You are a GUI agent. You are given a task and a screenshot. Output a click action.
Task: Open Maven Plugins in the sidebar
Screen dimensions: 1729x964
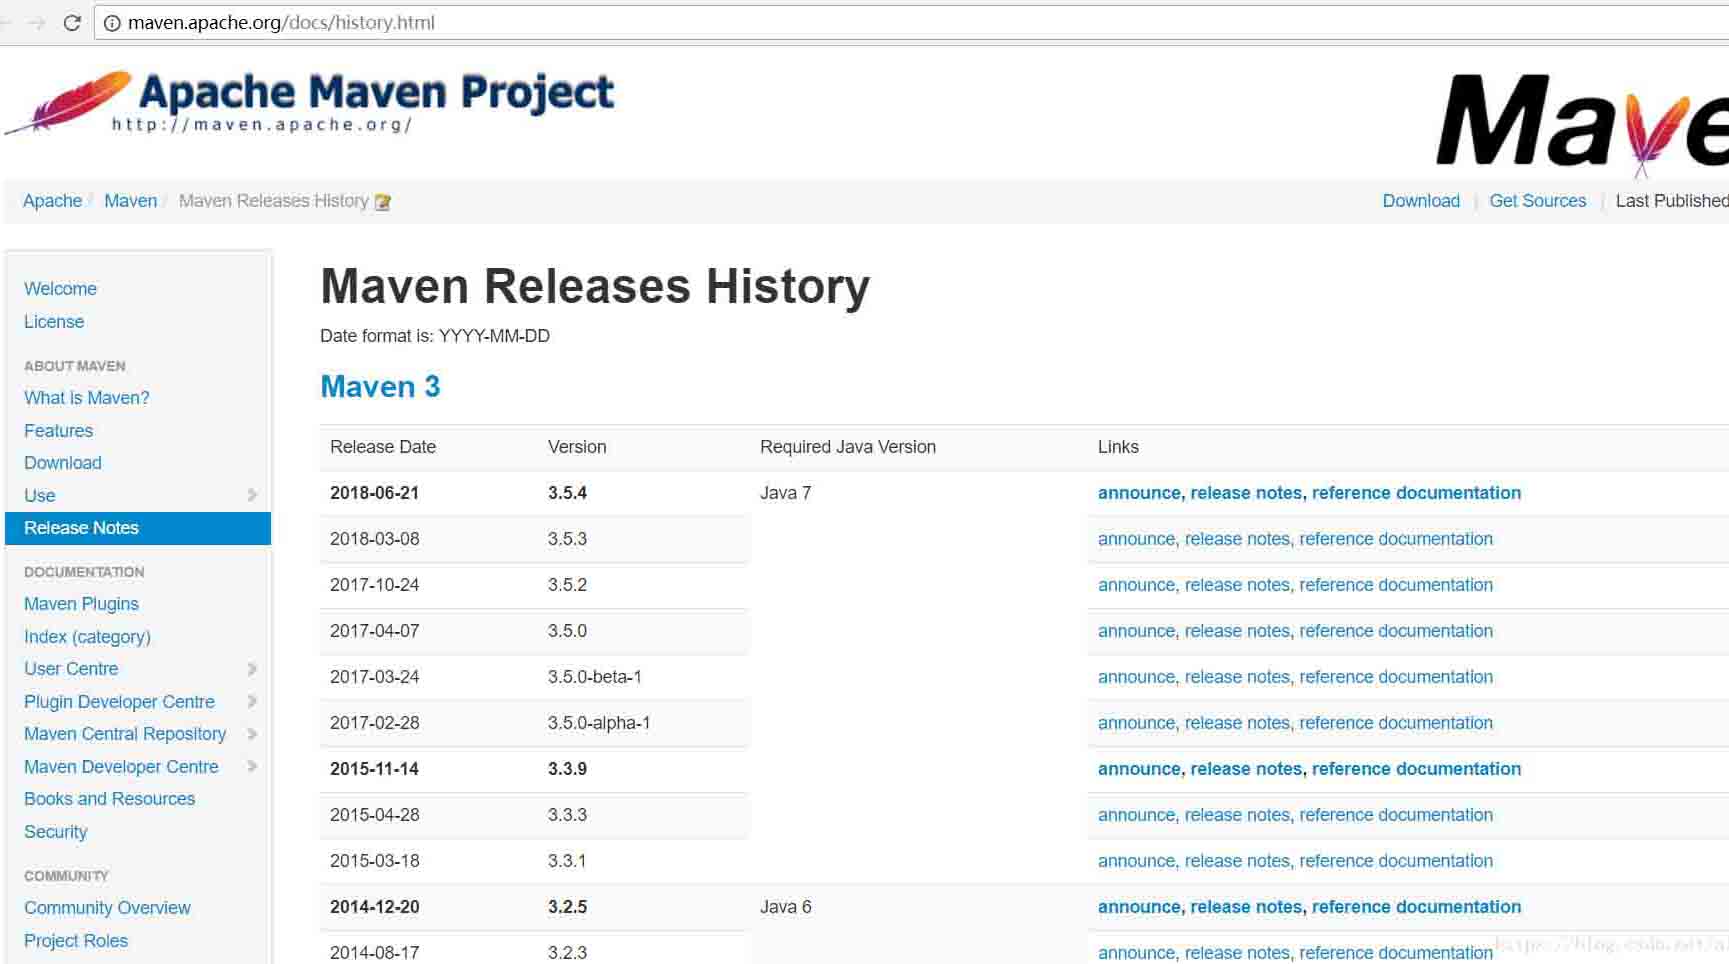(x=81, y=603)
